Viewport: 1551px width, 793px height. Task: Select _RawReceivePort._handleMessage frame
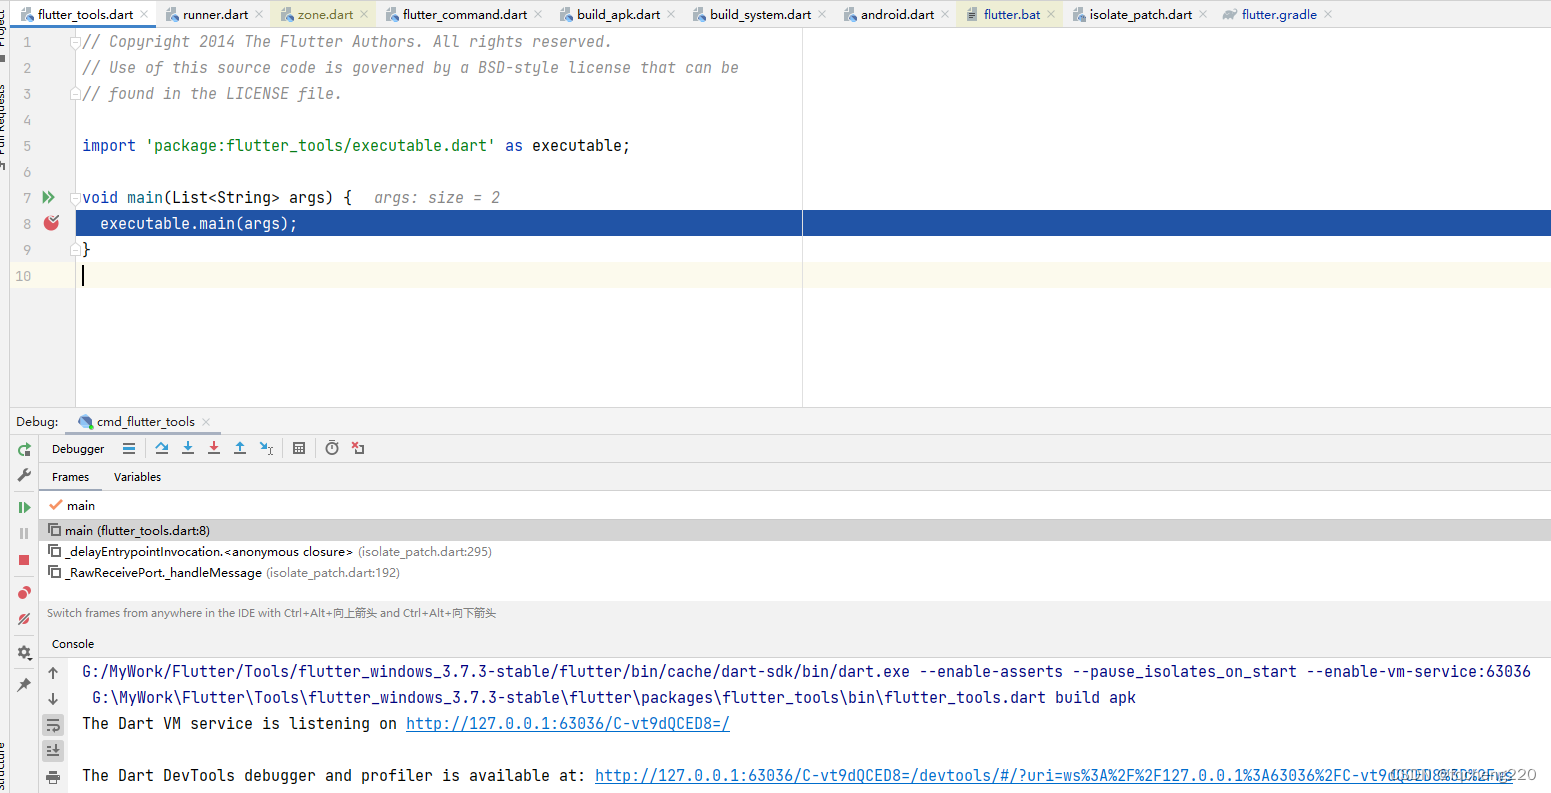795,572
